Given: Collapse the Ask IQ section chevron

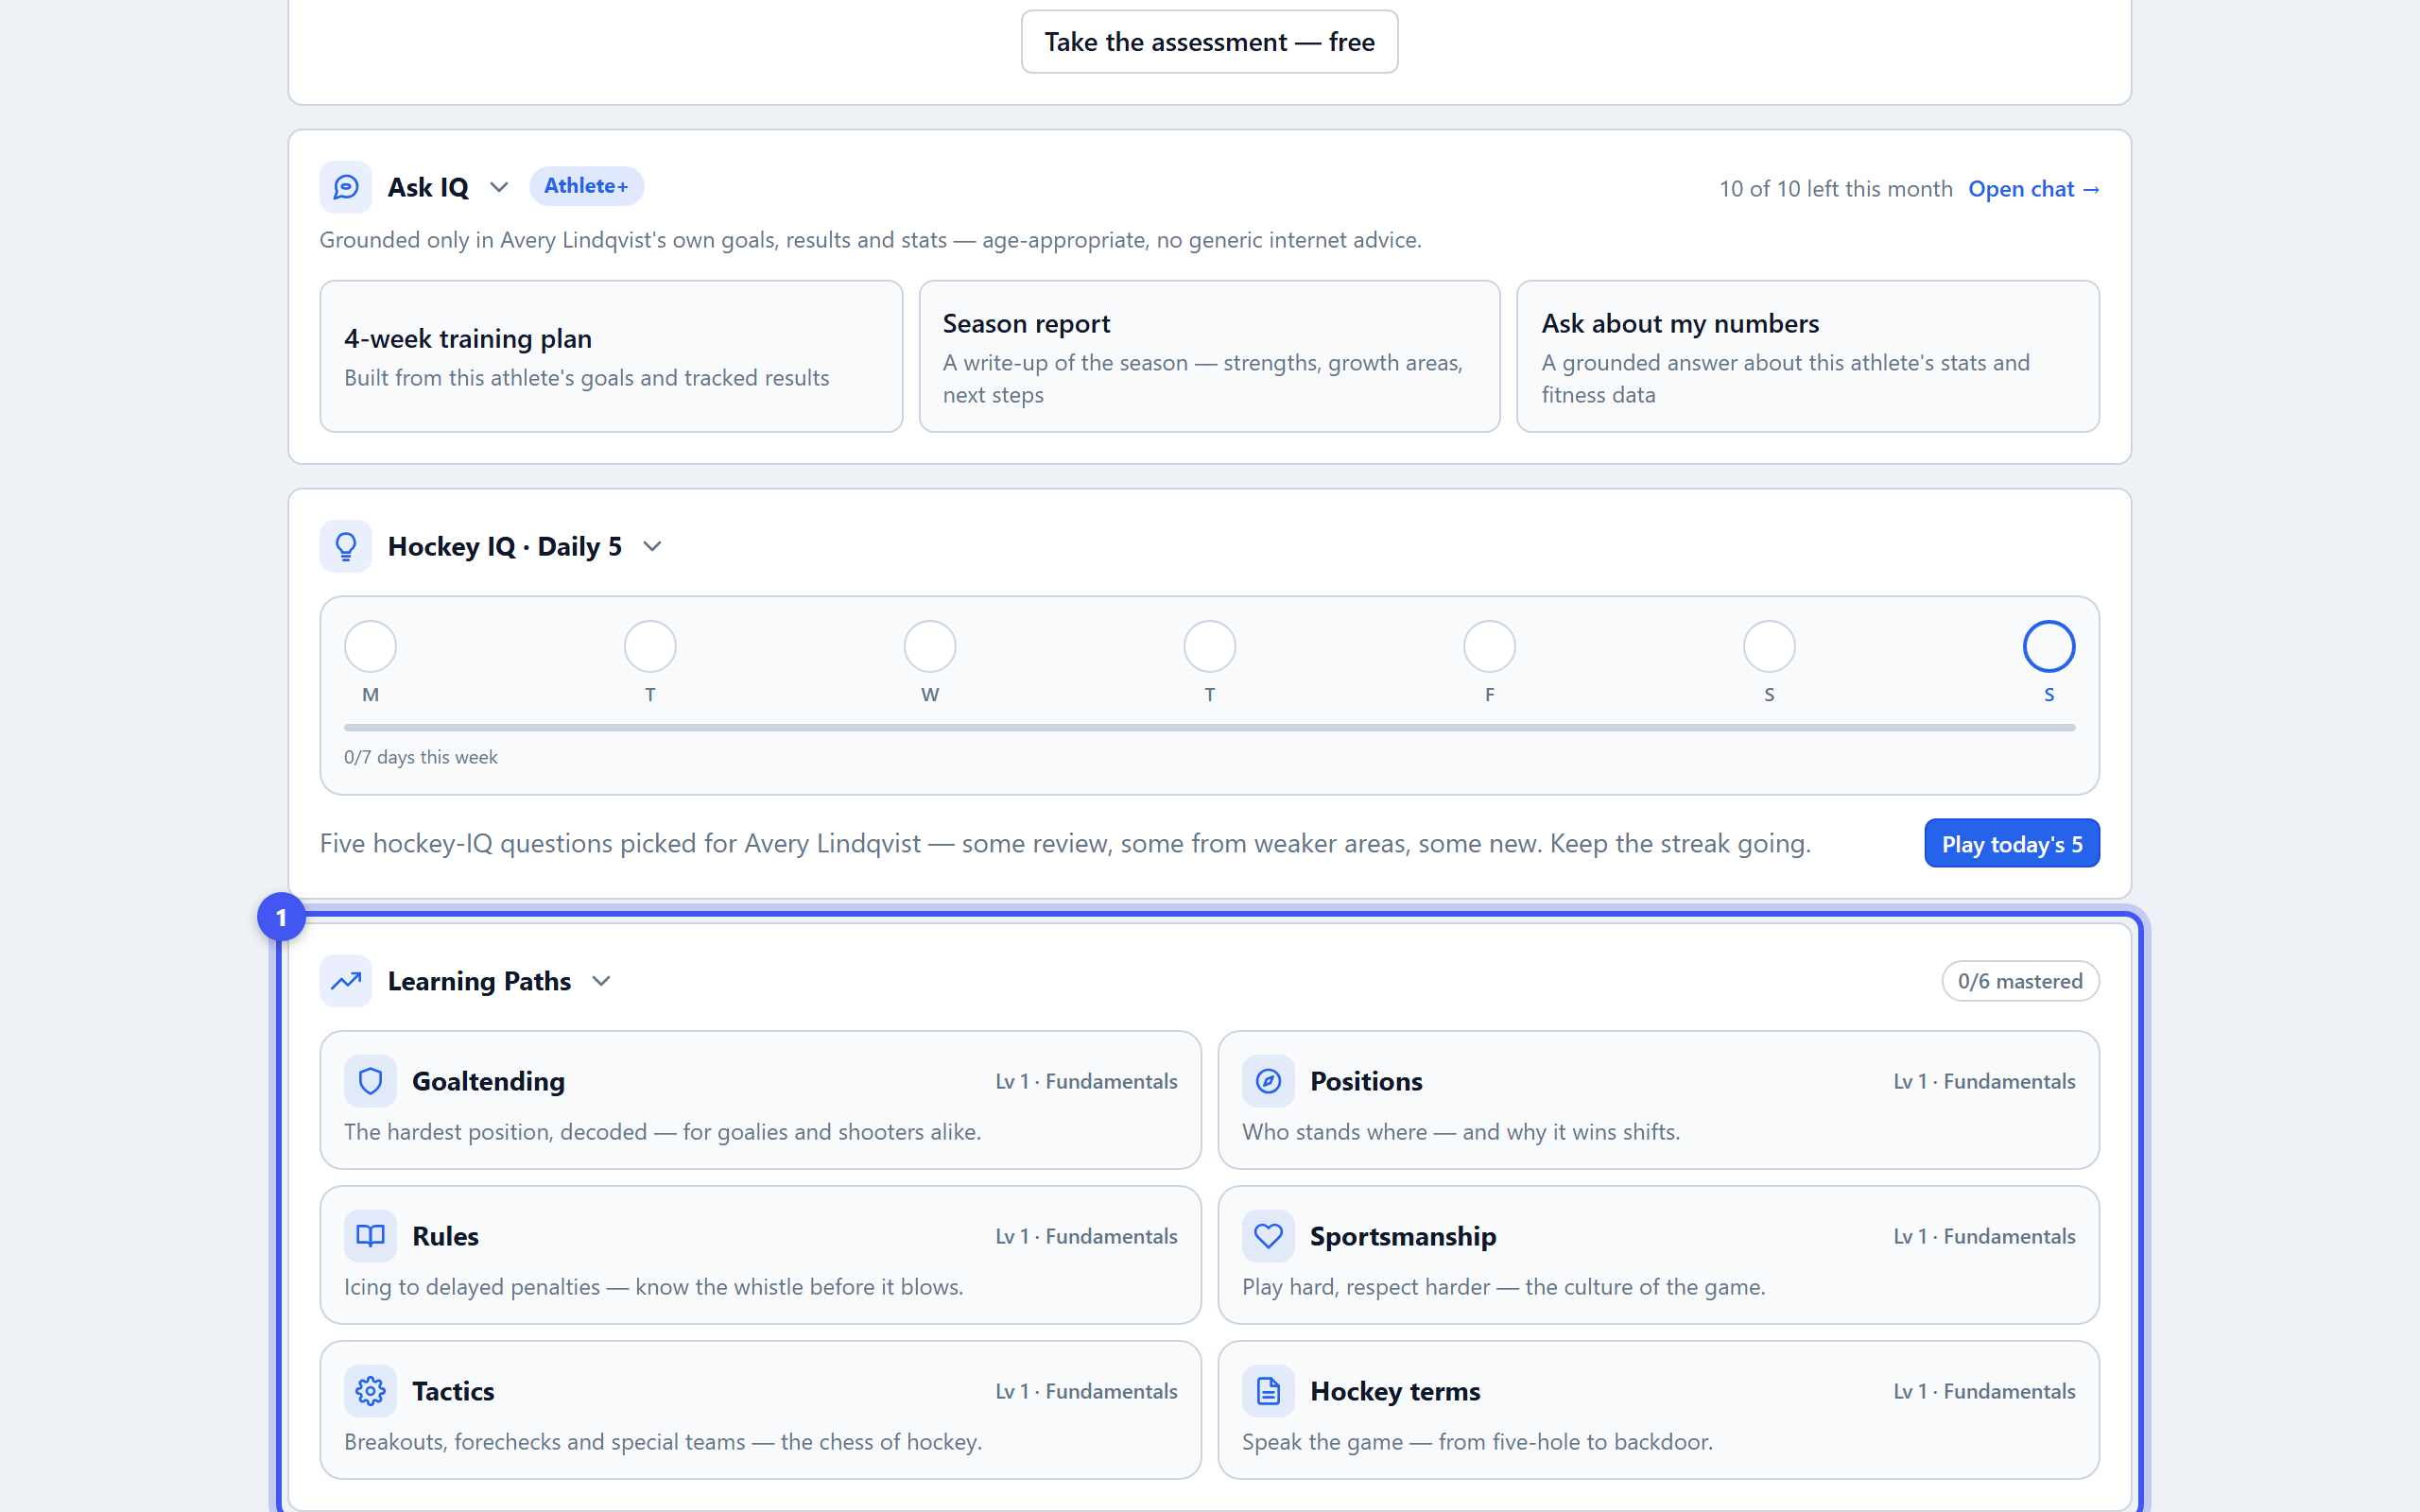Looking at the screenshot, I should pos(499,187).
